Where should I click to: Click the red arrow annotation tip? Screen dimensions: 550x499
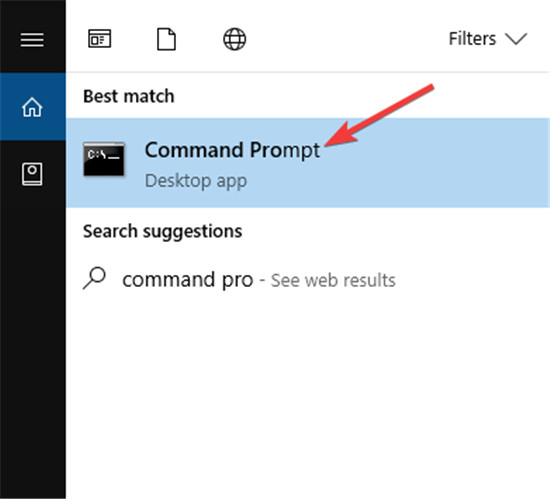point(326,144)
